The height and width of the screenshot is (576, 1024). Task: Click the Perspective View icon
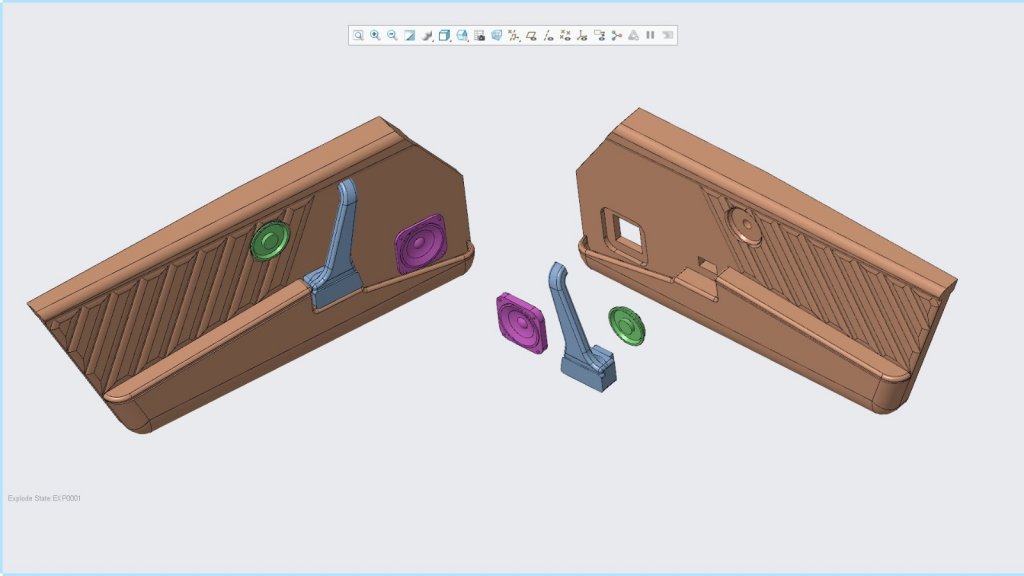(497, 35)
